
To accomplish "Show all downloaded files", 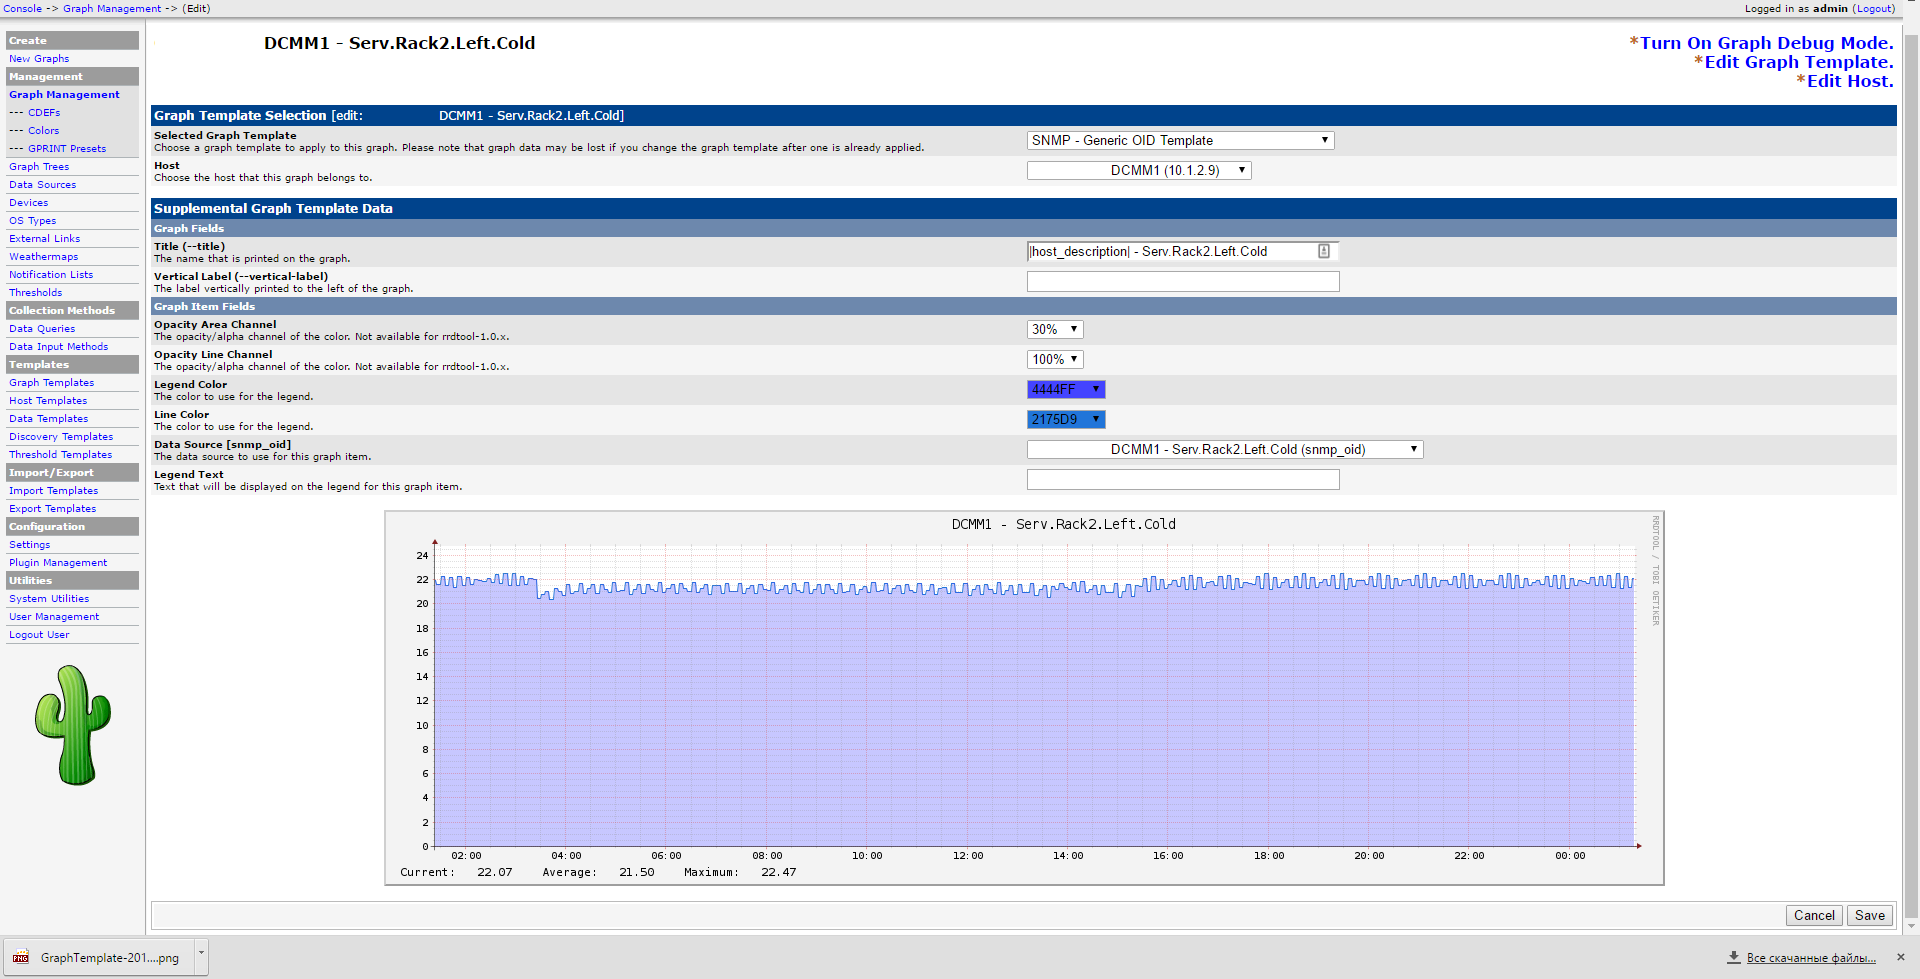I will click(1810, 958).
